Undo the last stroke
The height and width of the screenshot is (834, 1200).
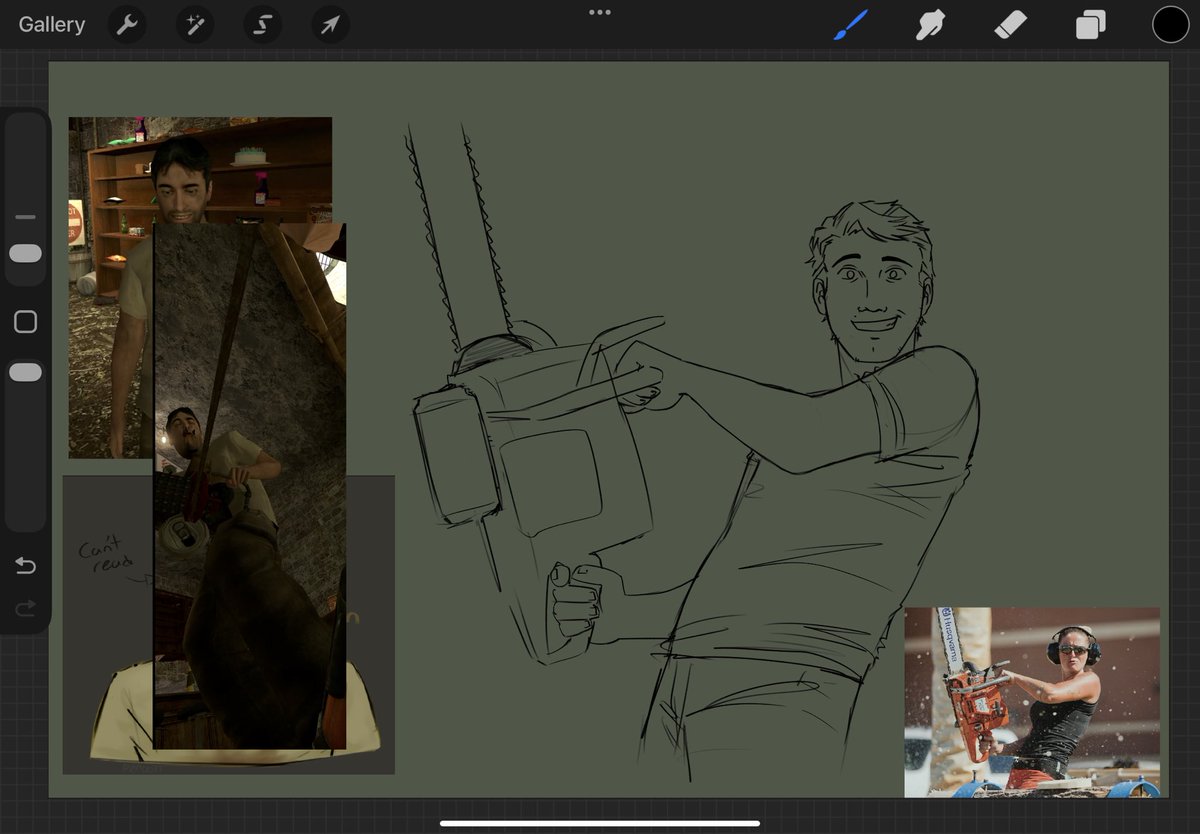click(26, 567)
